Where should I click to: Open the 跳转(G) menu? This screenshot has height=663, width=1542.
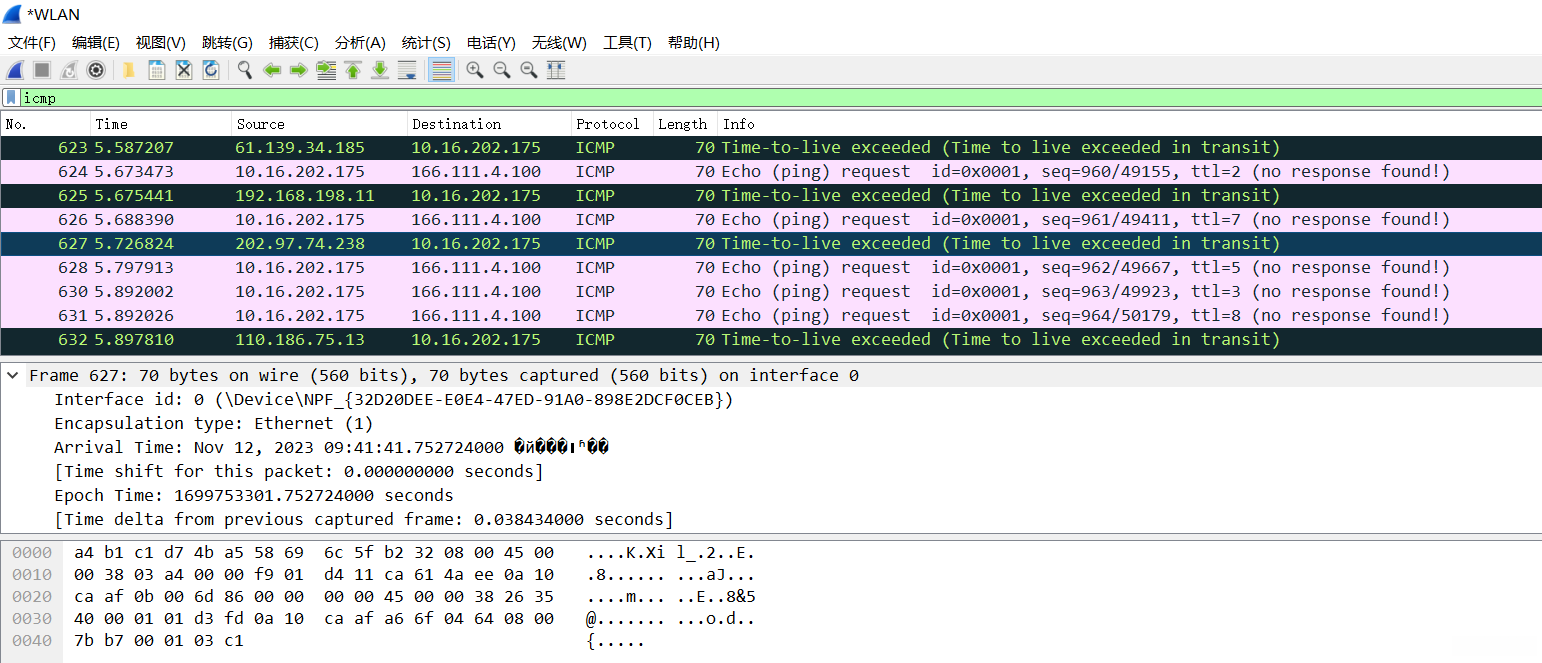(x=227, y=43)
